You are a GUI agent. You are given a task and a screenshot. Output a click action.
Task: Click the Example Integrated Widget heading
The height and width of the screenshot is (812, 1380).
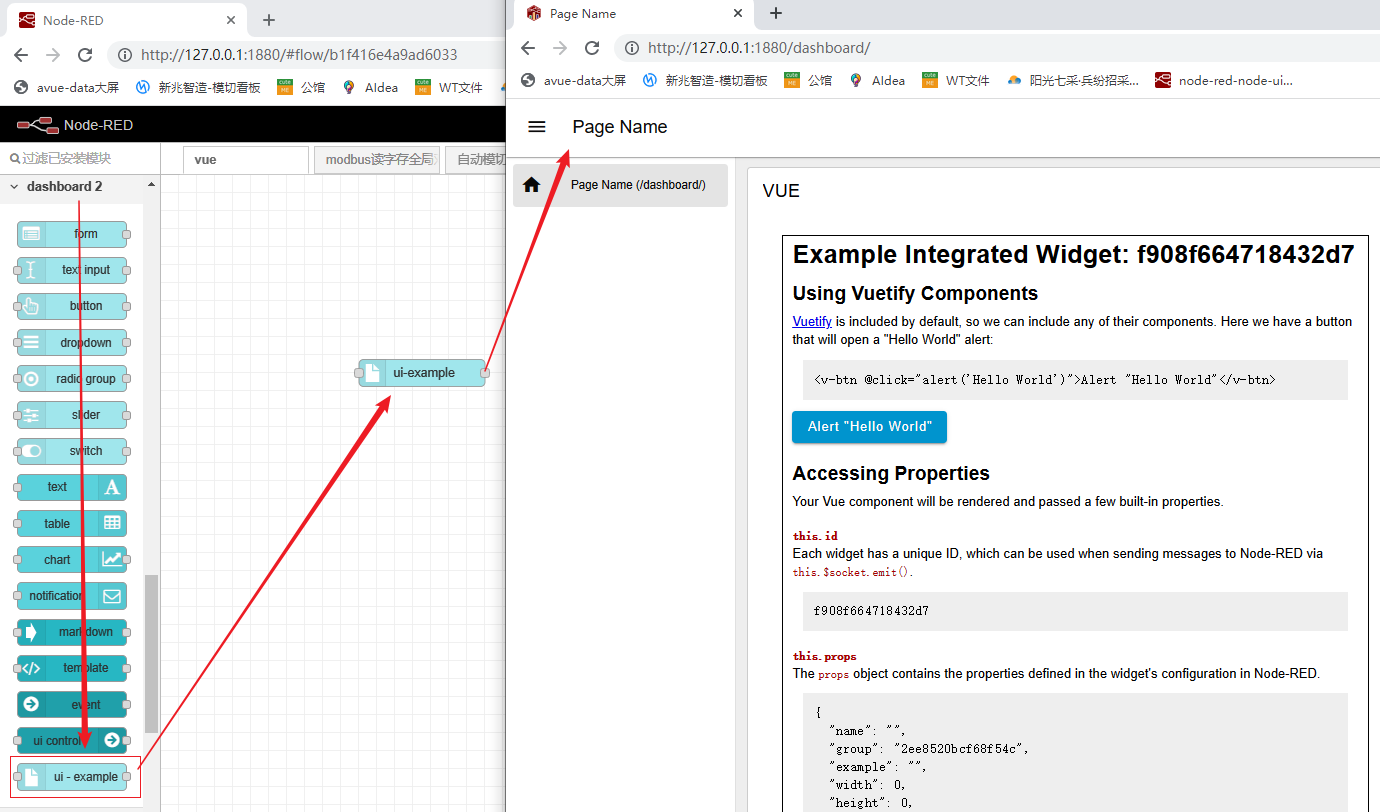(1073, 255)
